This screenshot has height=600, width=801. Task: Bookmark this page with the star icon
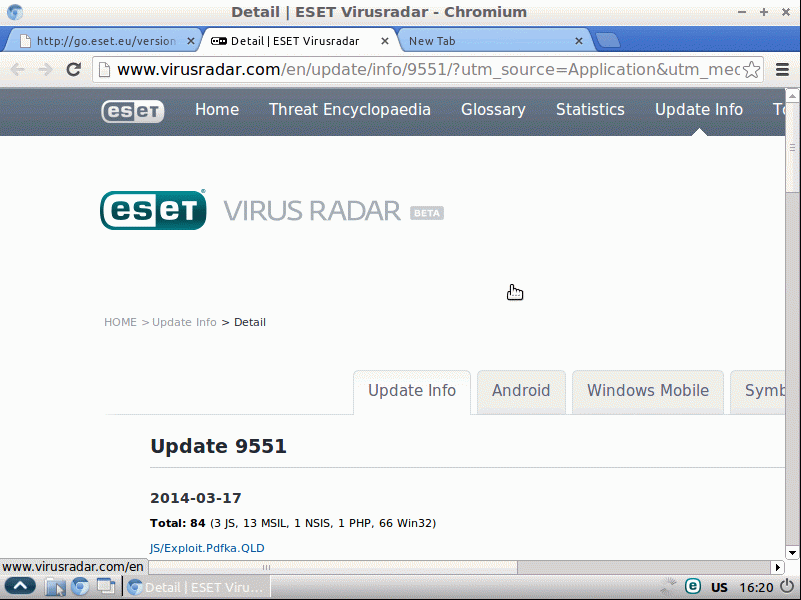tap(751, 69)
